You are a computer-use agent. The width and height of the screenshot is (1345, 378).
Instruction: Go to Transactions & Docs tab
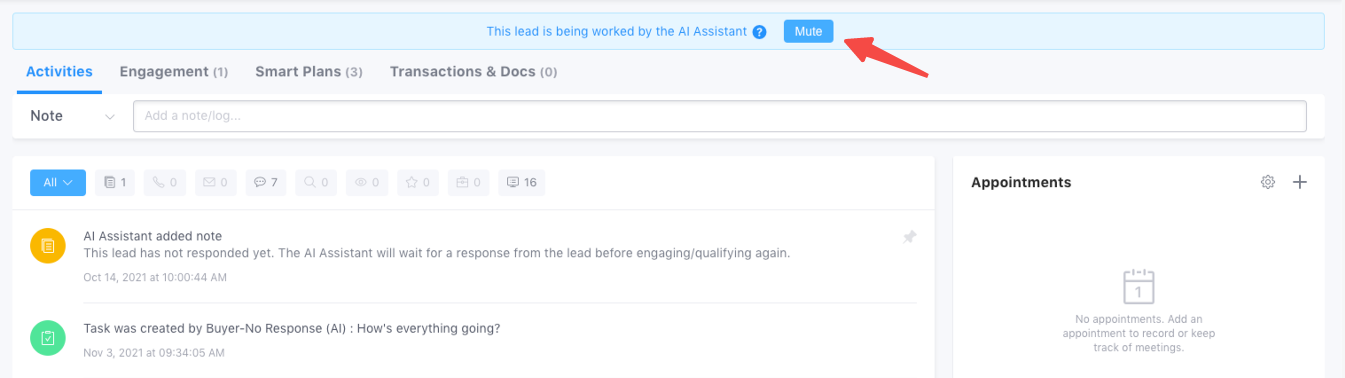coord(473,72)
